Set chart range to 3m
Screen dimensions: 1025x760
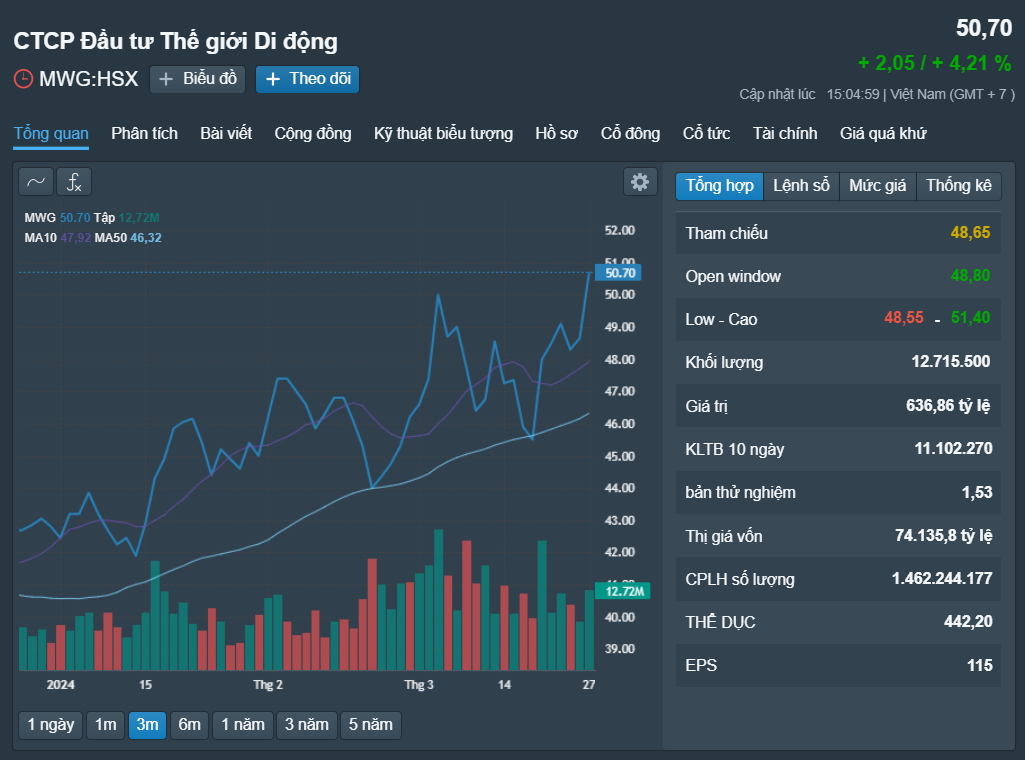click(x=147, y=725)
